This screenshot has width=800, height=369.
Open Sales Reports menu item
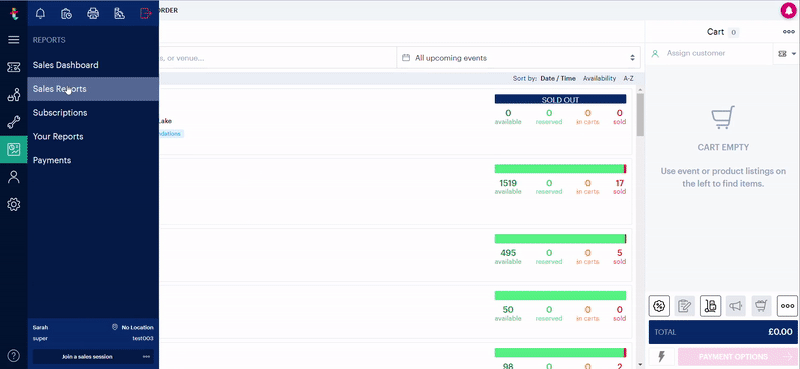pos(93,89)
